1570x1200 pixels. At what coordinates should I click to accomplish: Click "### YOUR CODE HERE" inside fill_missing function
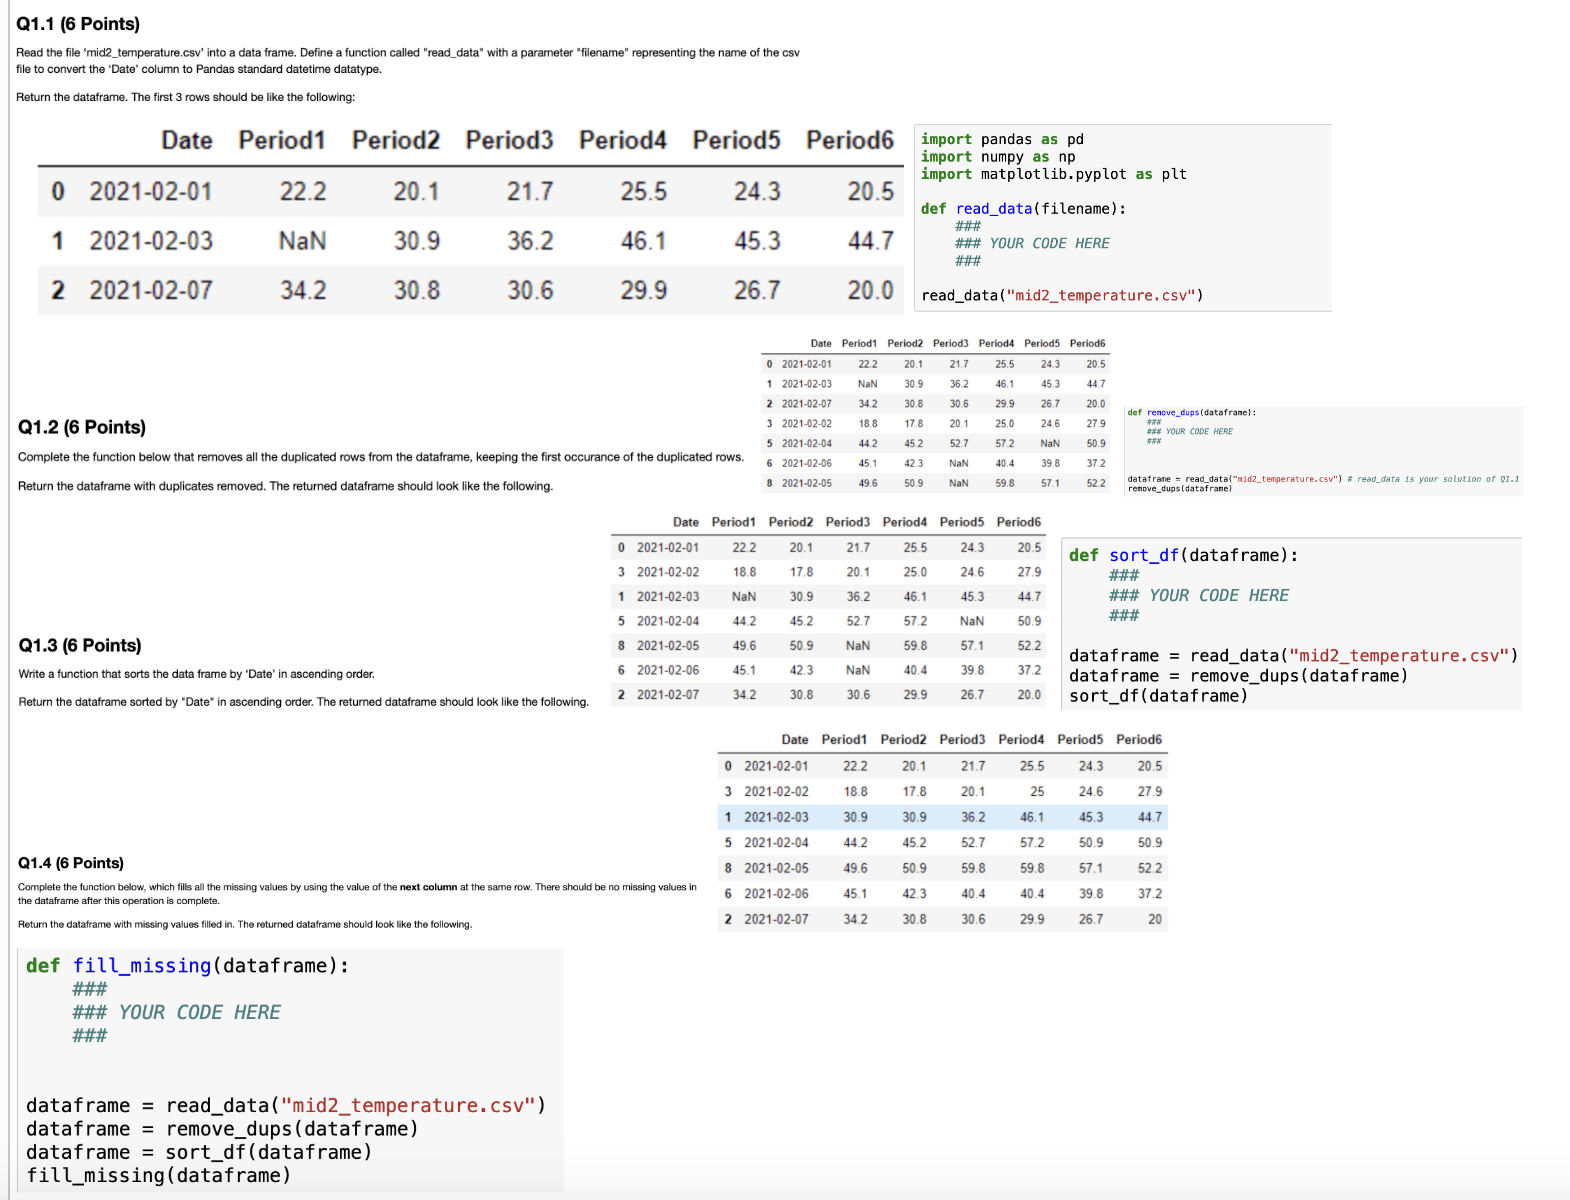tap(176, 1012)
